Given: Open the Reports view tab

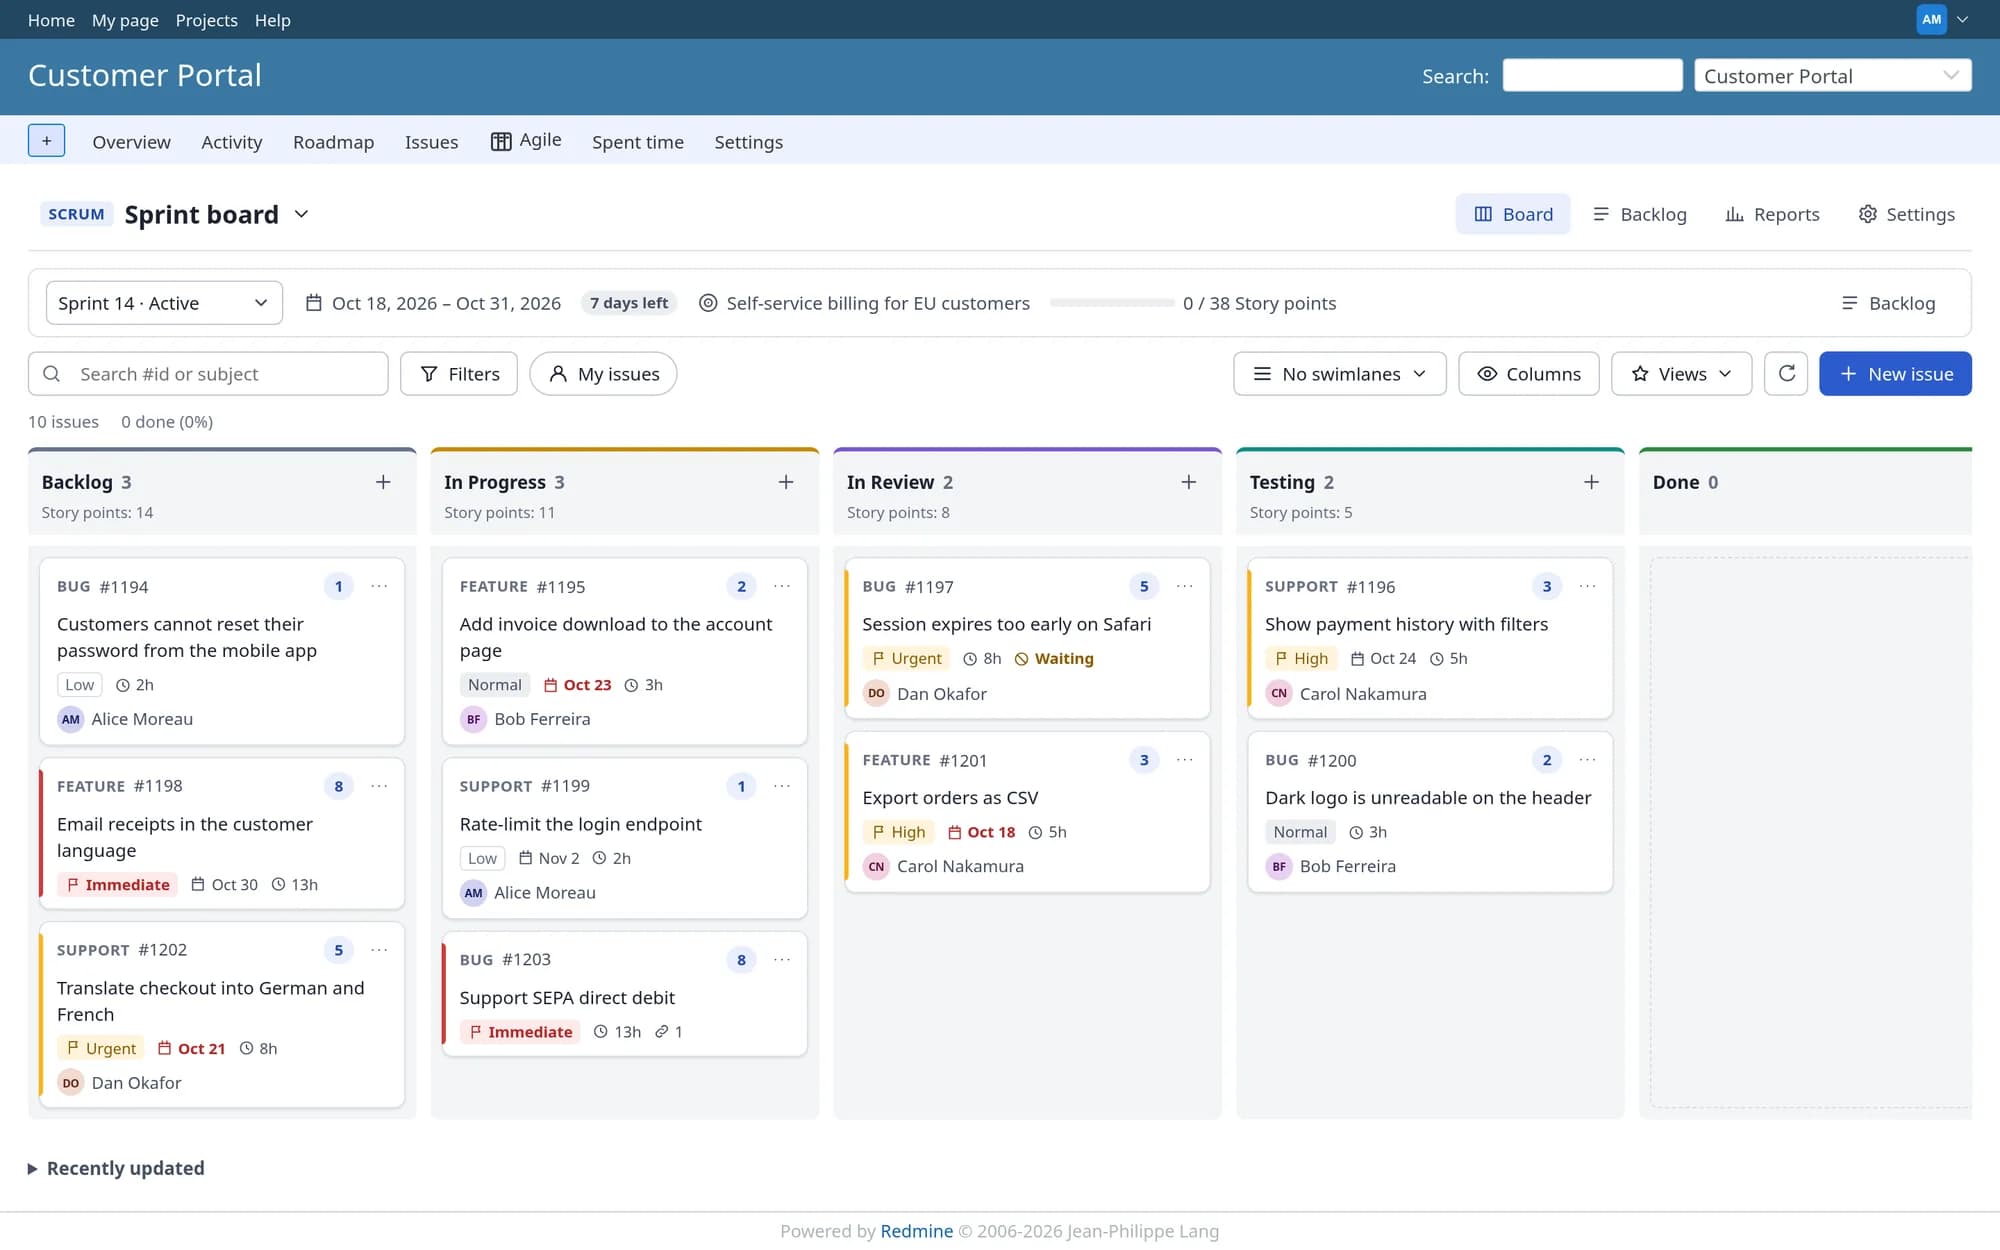Looking at the screenshot, I should pos(1772,214).
